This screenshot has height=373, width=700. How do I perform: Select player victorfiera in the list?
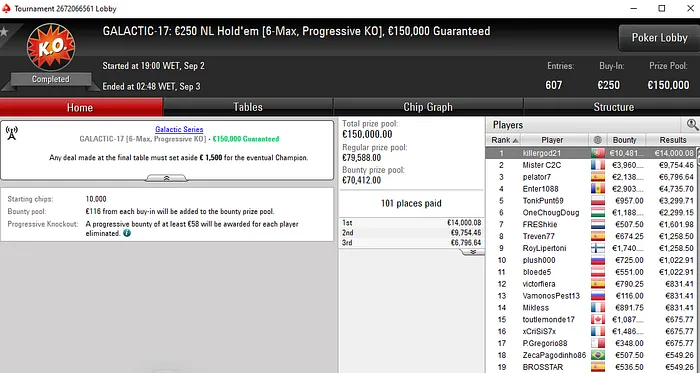pyautogui.click(x=539, y=284)
